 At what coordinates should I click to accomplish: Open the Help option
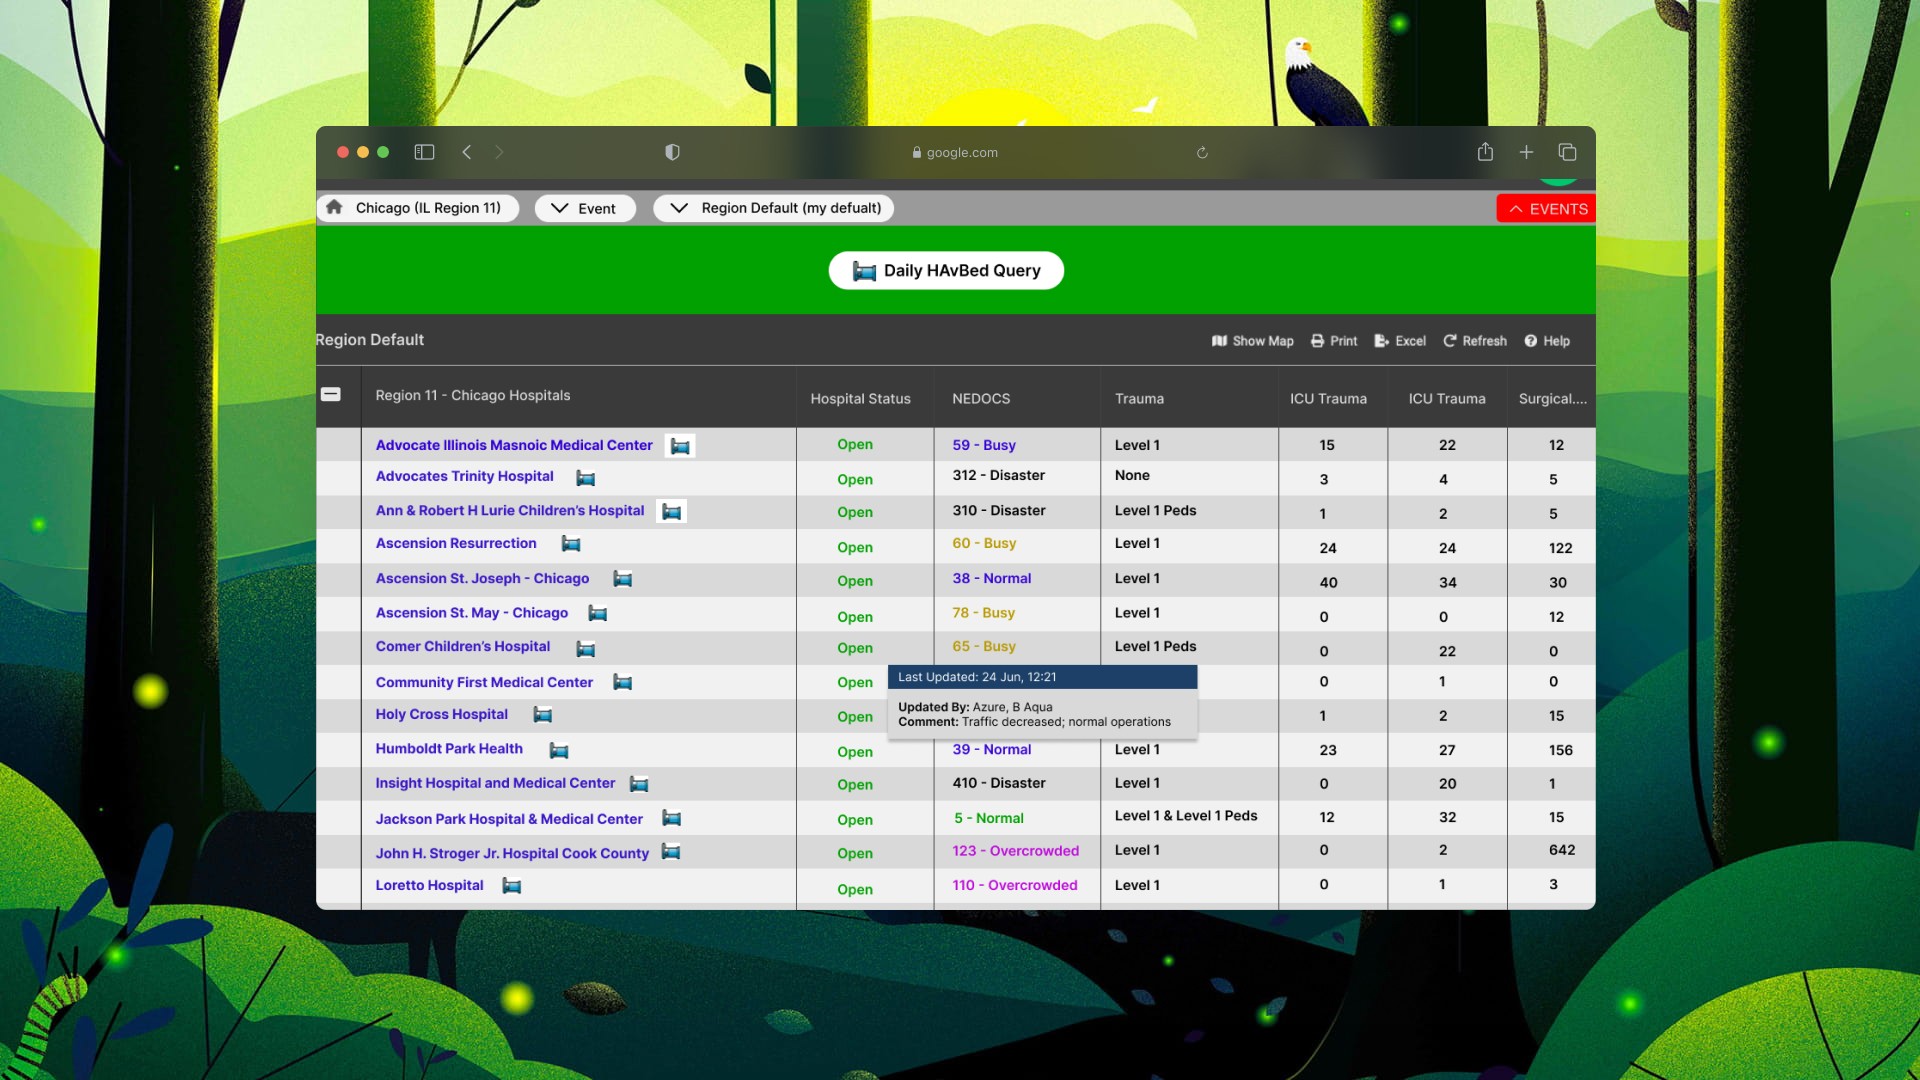[x=1547, y=341]
